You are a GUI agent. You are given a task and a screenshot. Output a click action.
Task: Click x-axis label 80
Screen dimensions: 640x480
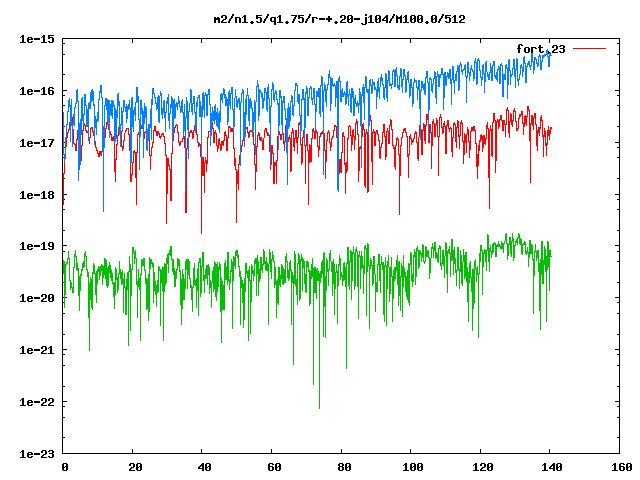coord(344,467)
